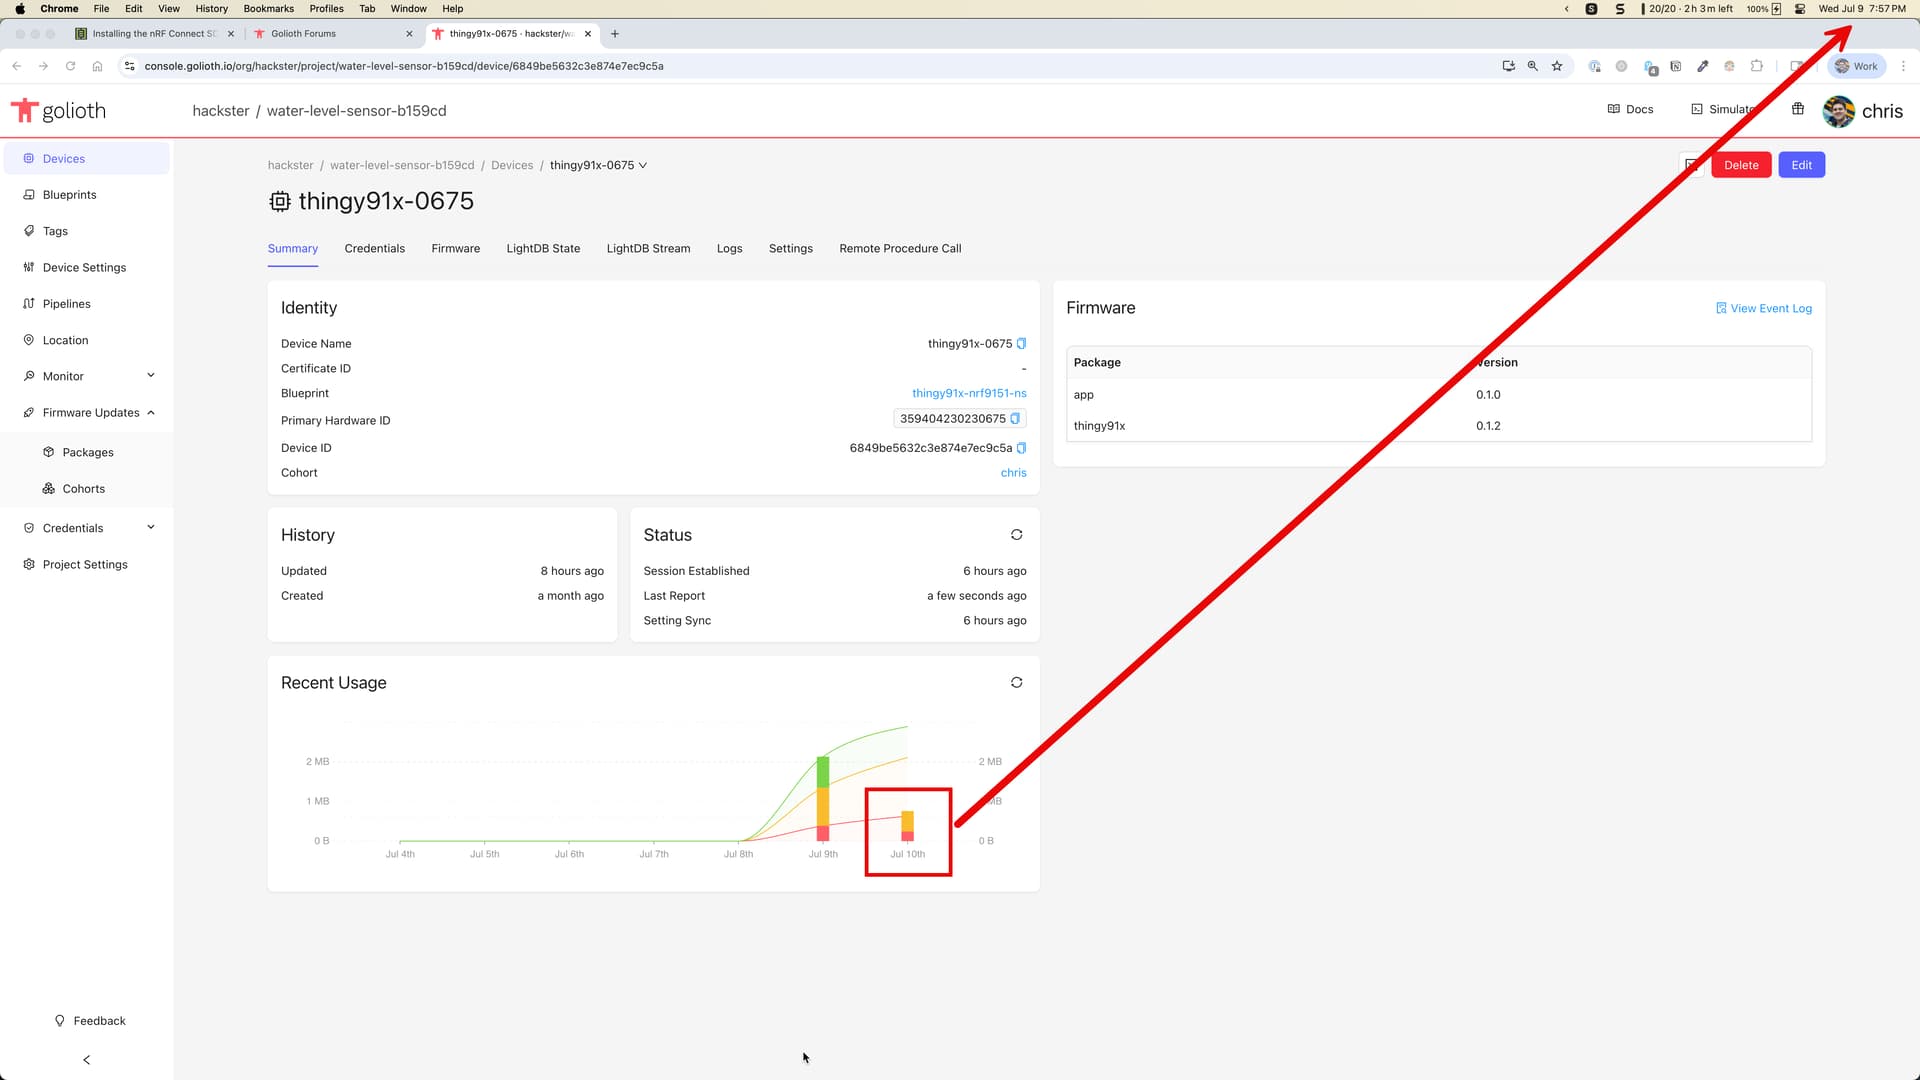Click Devices in the breadcrumb
The width and height of the screenshot is (1920, 1080).
[x=512, y=166]
